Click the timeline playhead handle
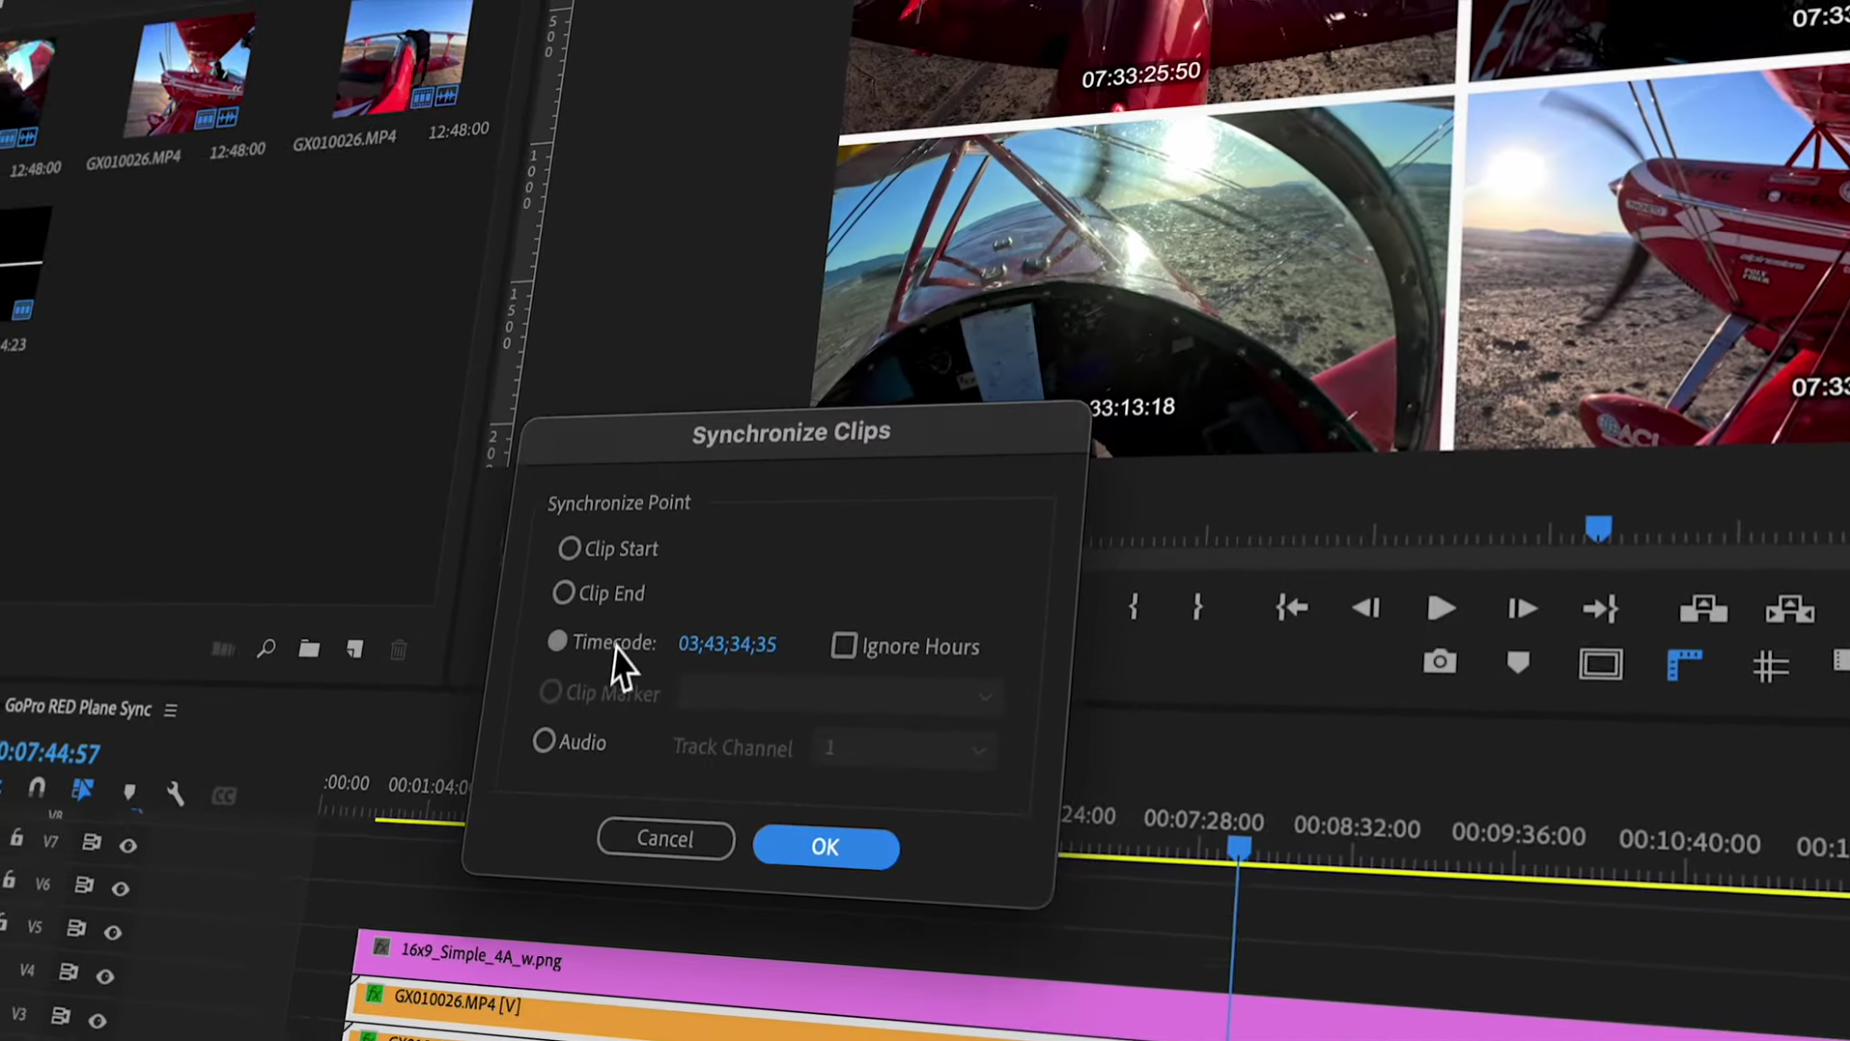 click(x=1239, y=849)
